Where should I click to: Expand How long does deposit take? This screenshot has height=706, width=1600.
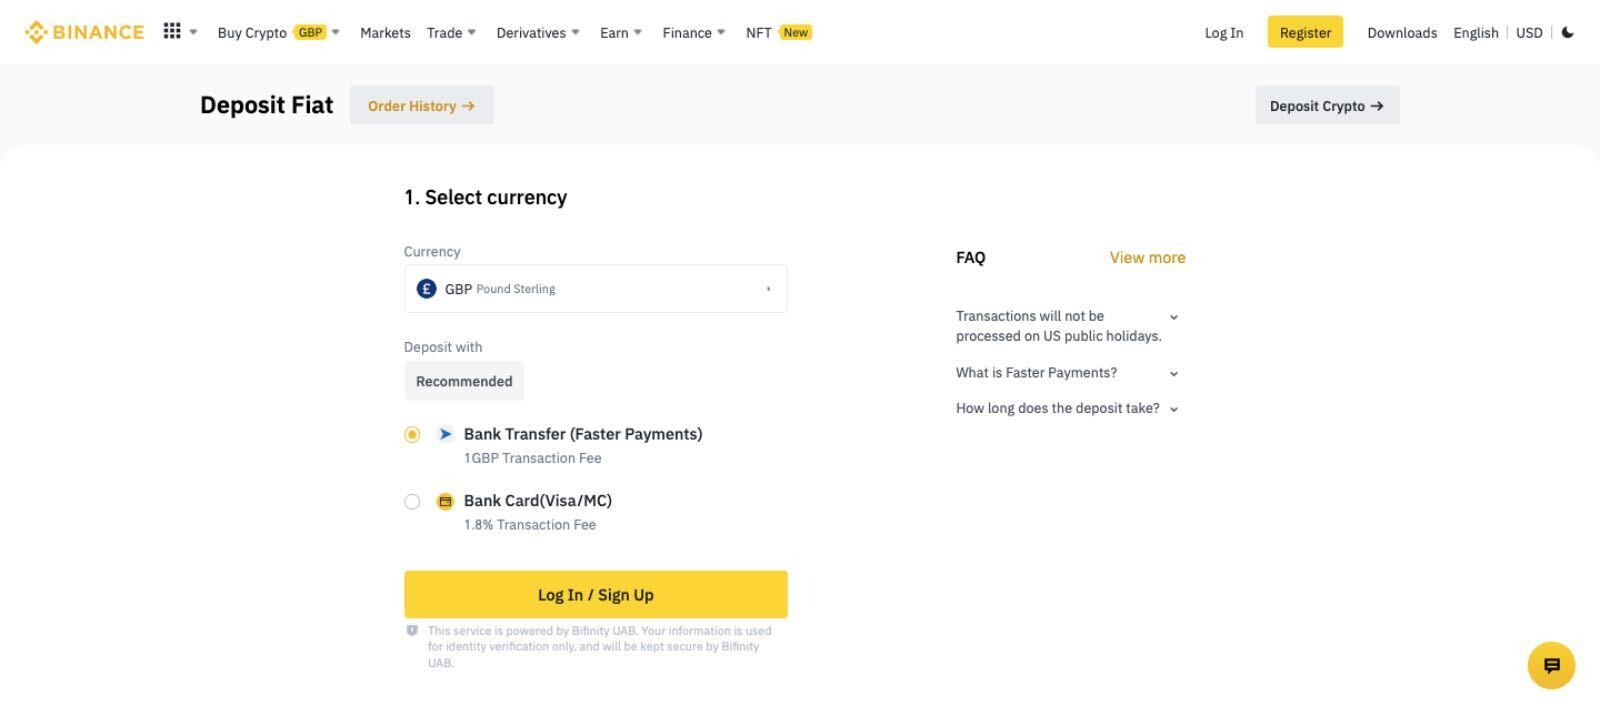pos(1067,408)
